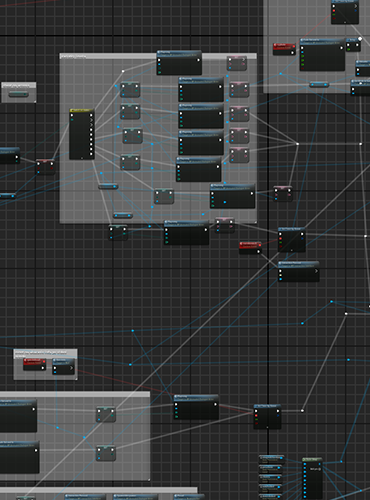Select title bar of the small lower-left comment box

(x=45, y=353)
